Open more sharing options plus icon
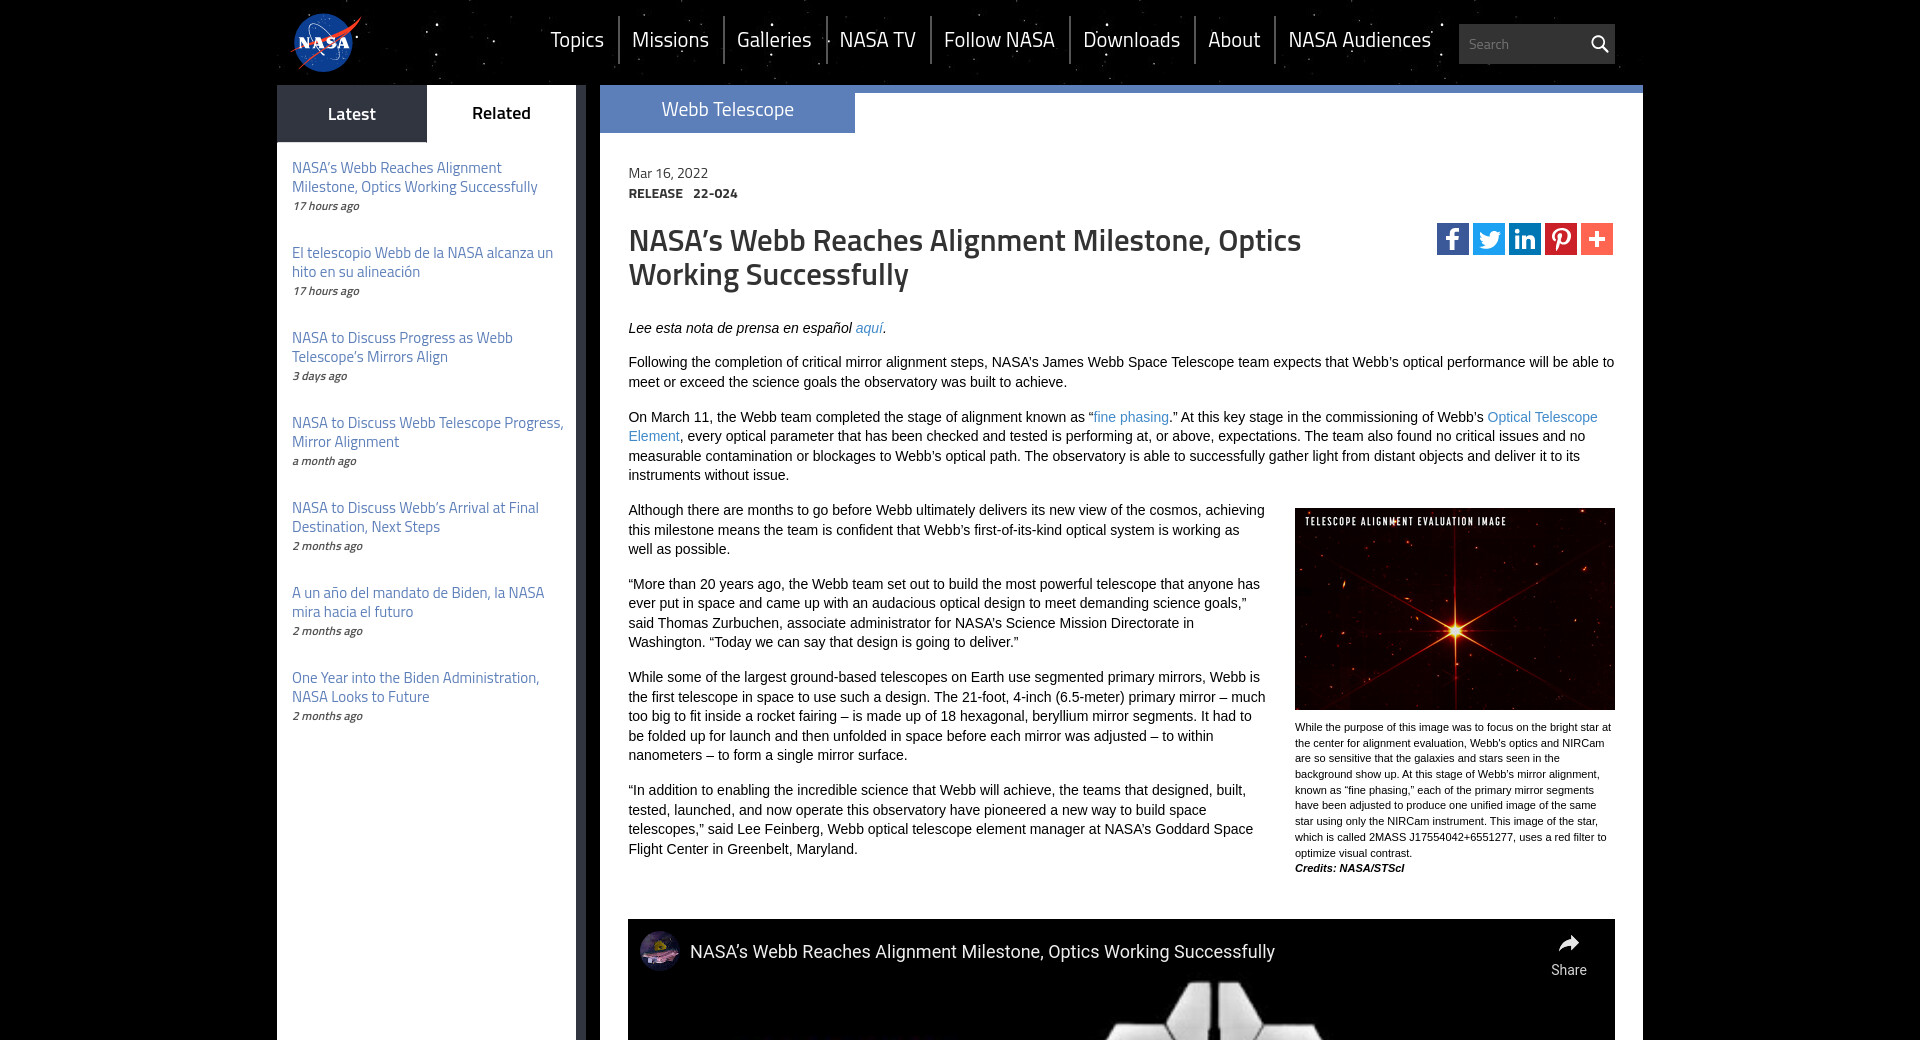This screenshot has height=1040, width=1920. (1596, 239)
